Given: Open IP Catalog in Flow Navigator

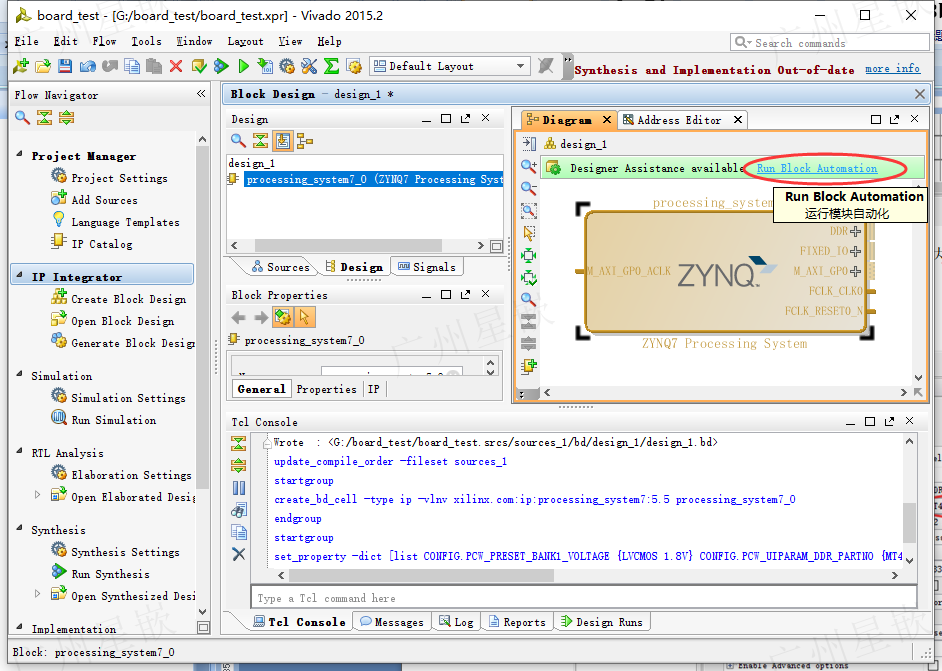Looking at the screenshot, I should 92,243.
